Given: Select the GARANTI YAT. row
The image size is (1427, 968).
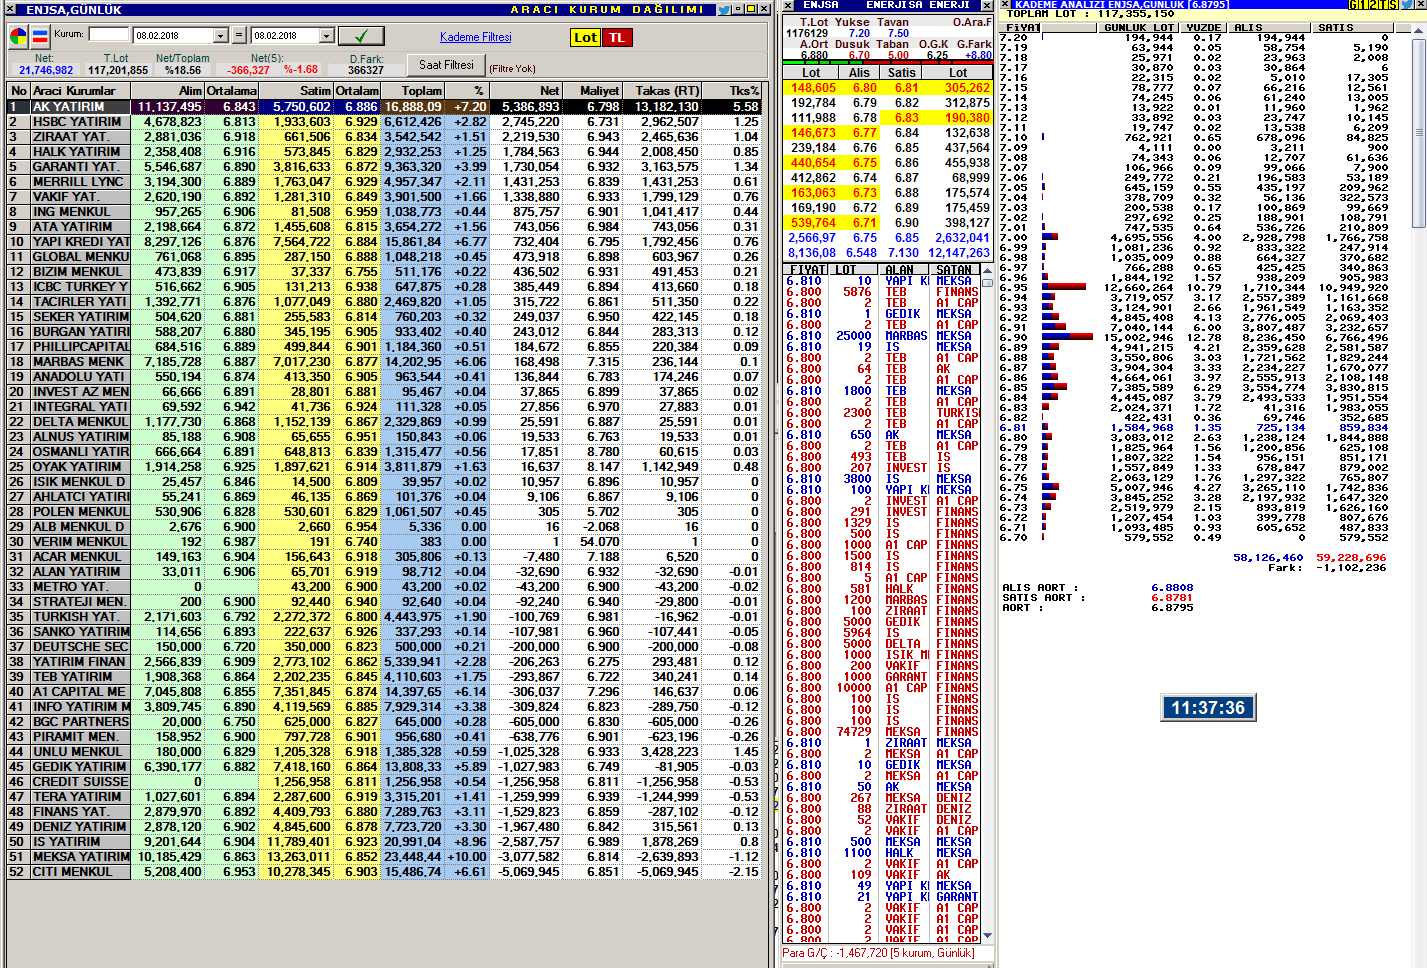Looking at the screenshot, I should pos(384,166).
